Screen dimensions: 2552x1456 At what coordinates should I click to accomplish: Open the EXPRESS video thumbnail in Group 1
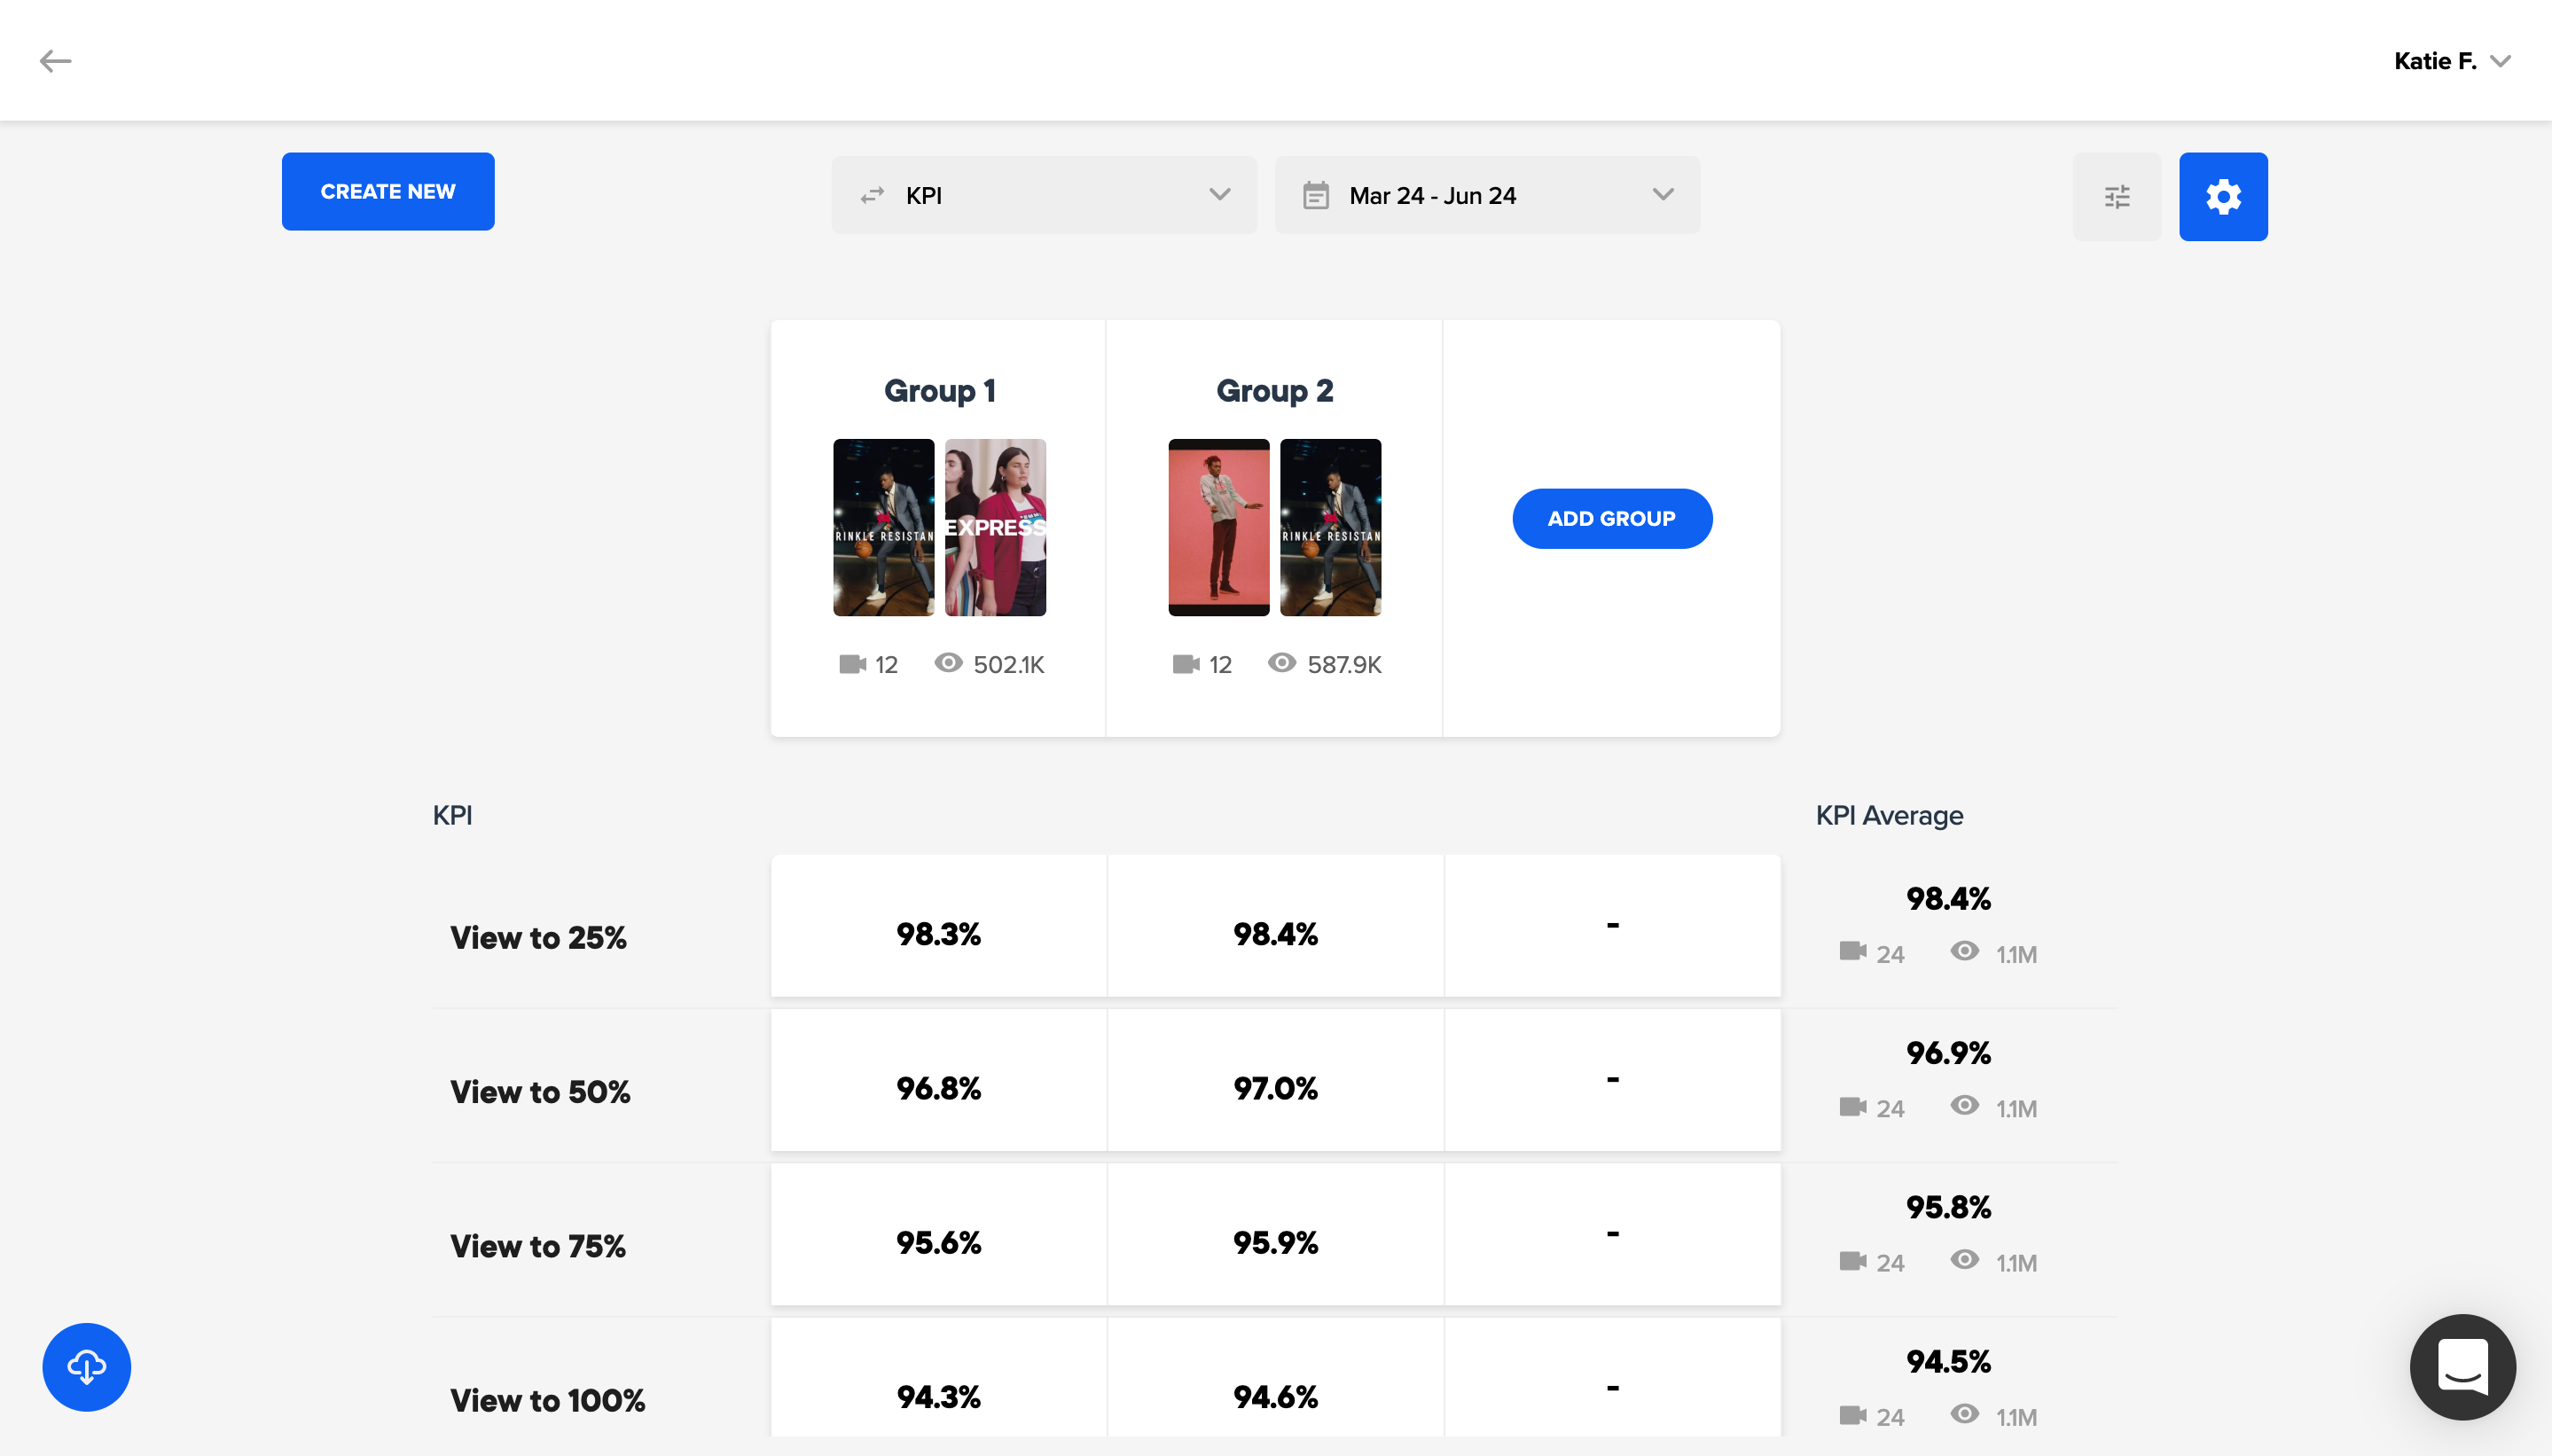pyautogui.click(x=995, y=527)
